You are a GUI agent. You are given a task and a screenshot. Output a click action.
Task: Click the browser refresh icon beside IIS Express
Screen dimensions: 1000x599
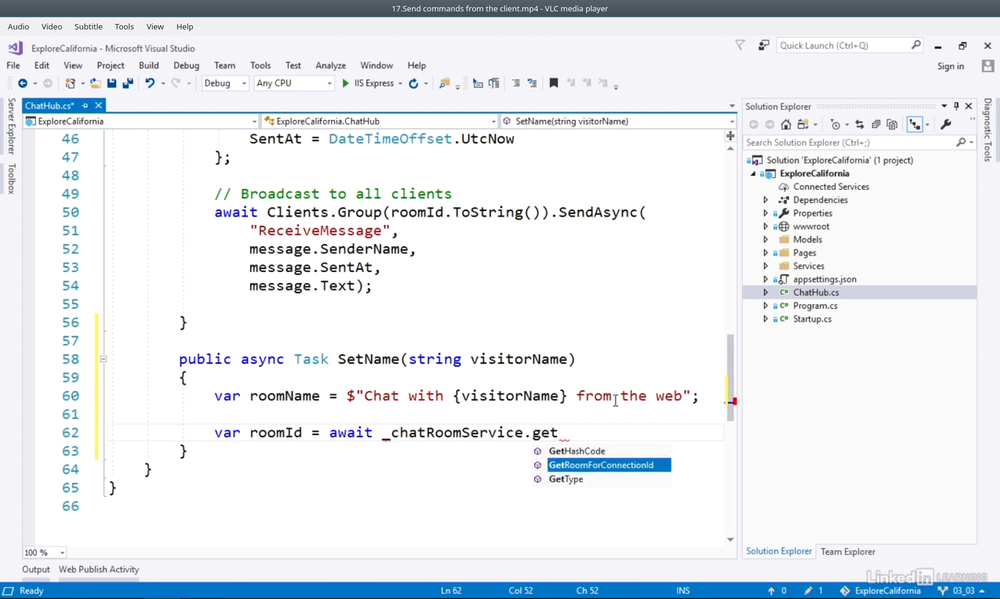(413, 84)
